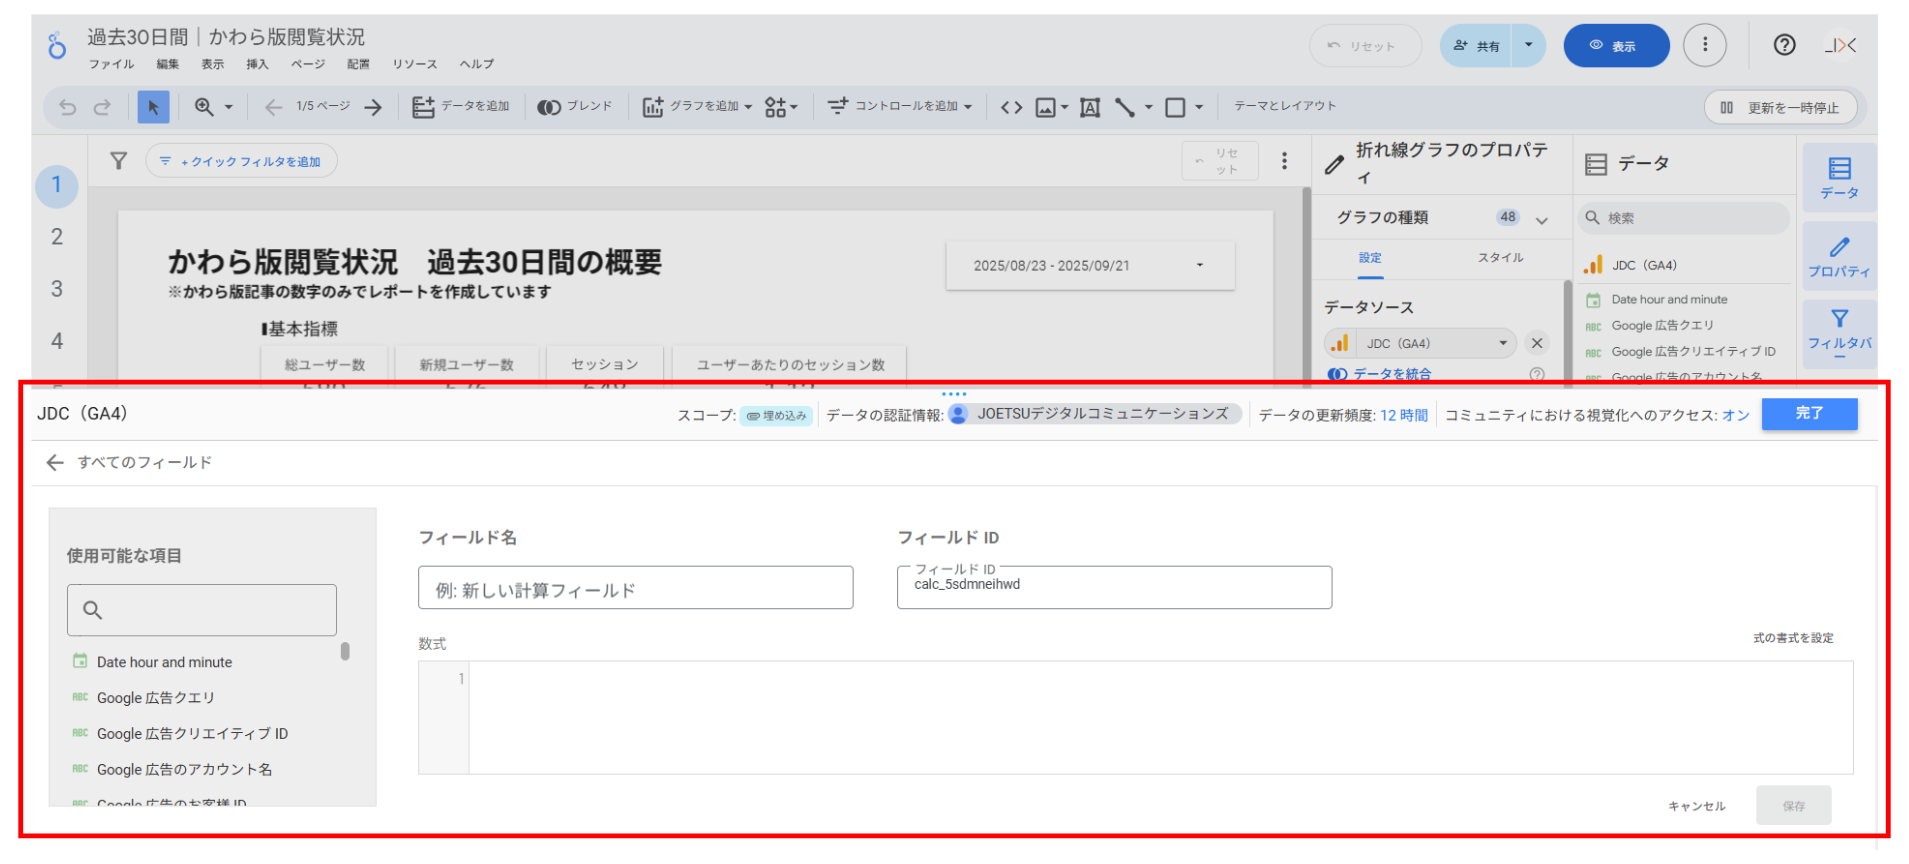
Task: Click the redo arrow in toolbar
Action: pos(102,107)
